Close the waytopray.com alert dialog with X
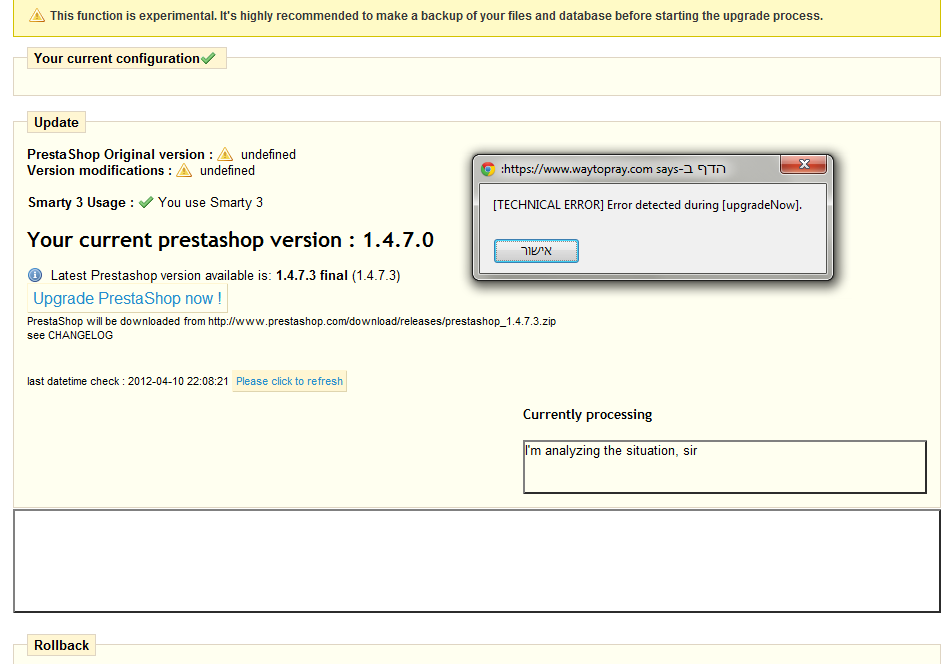The height and width of the screenshot is (664, 952). [803, 164]
